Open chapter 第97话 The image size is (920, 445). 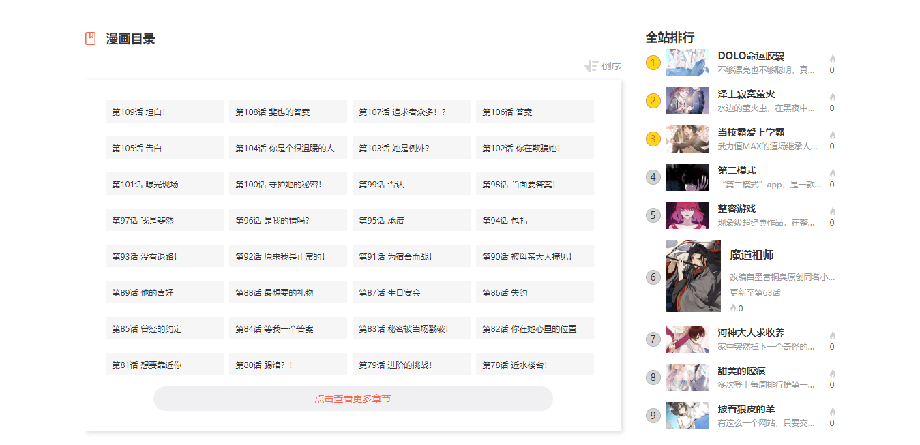coord(165,220)
